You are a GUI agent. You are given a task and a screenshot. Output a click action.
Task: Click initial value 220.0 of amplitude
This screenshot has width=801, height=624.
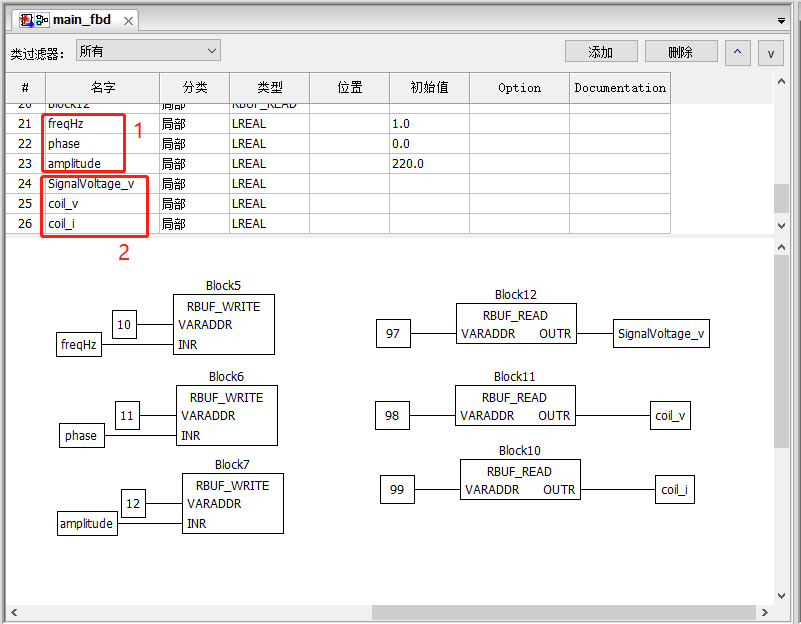430,163
